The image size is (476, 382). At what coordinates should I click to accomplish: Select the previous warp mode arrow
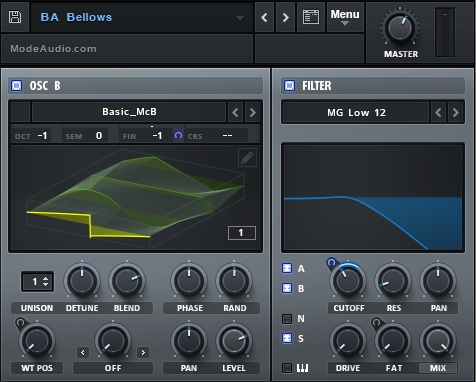tap(83, 352)
